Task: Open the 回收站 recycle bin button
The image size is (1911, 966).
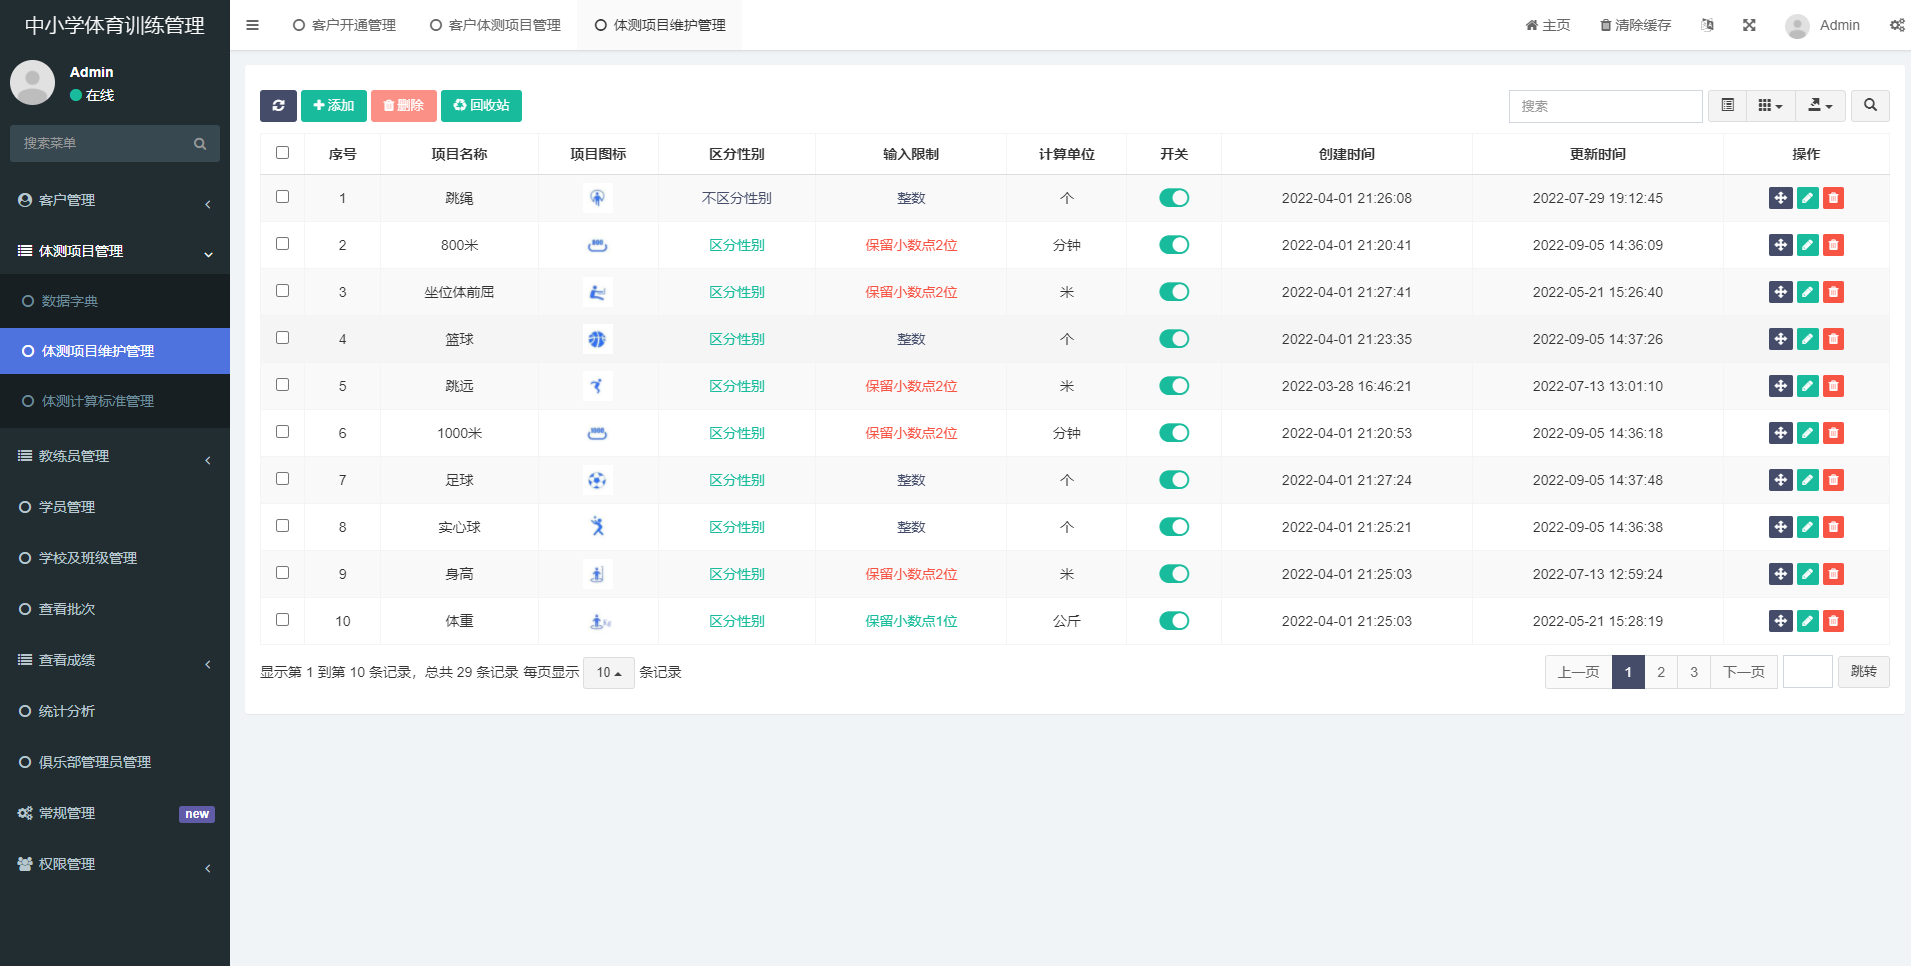Action: pyautogui.click(x=481, y=106)
